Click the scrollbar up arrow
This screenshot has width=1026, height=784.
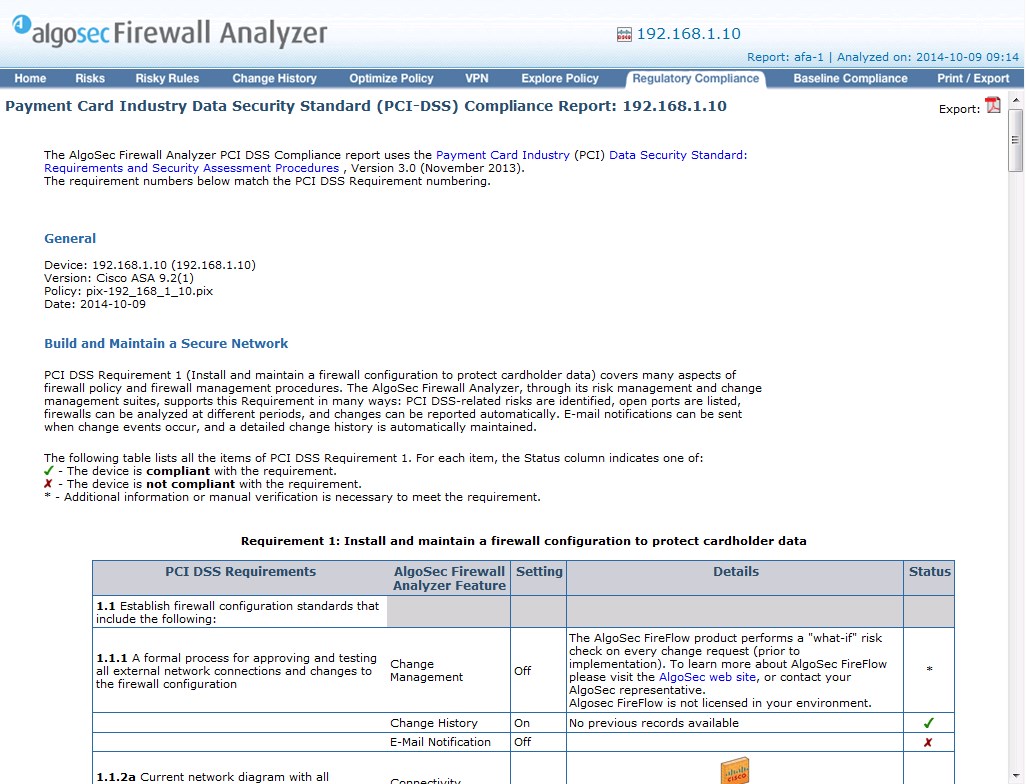(x=1016, y=100)
